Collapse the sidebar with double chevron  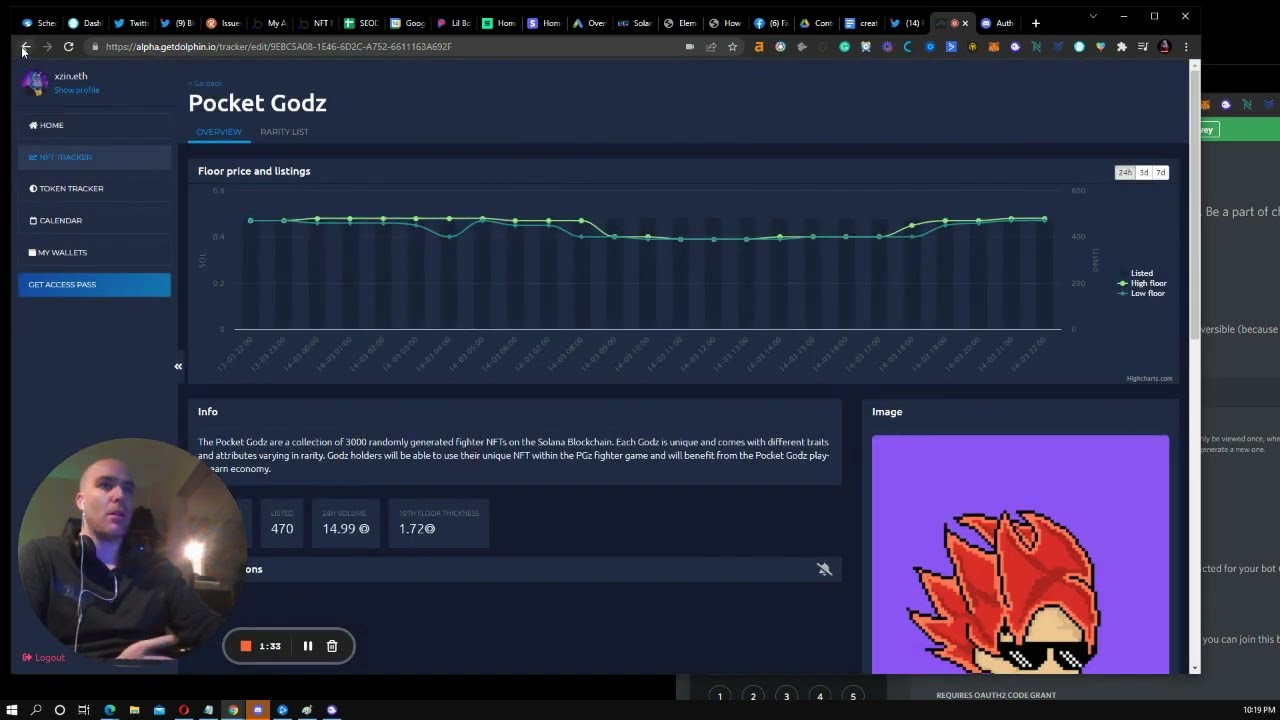(x=178, y=366)
